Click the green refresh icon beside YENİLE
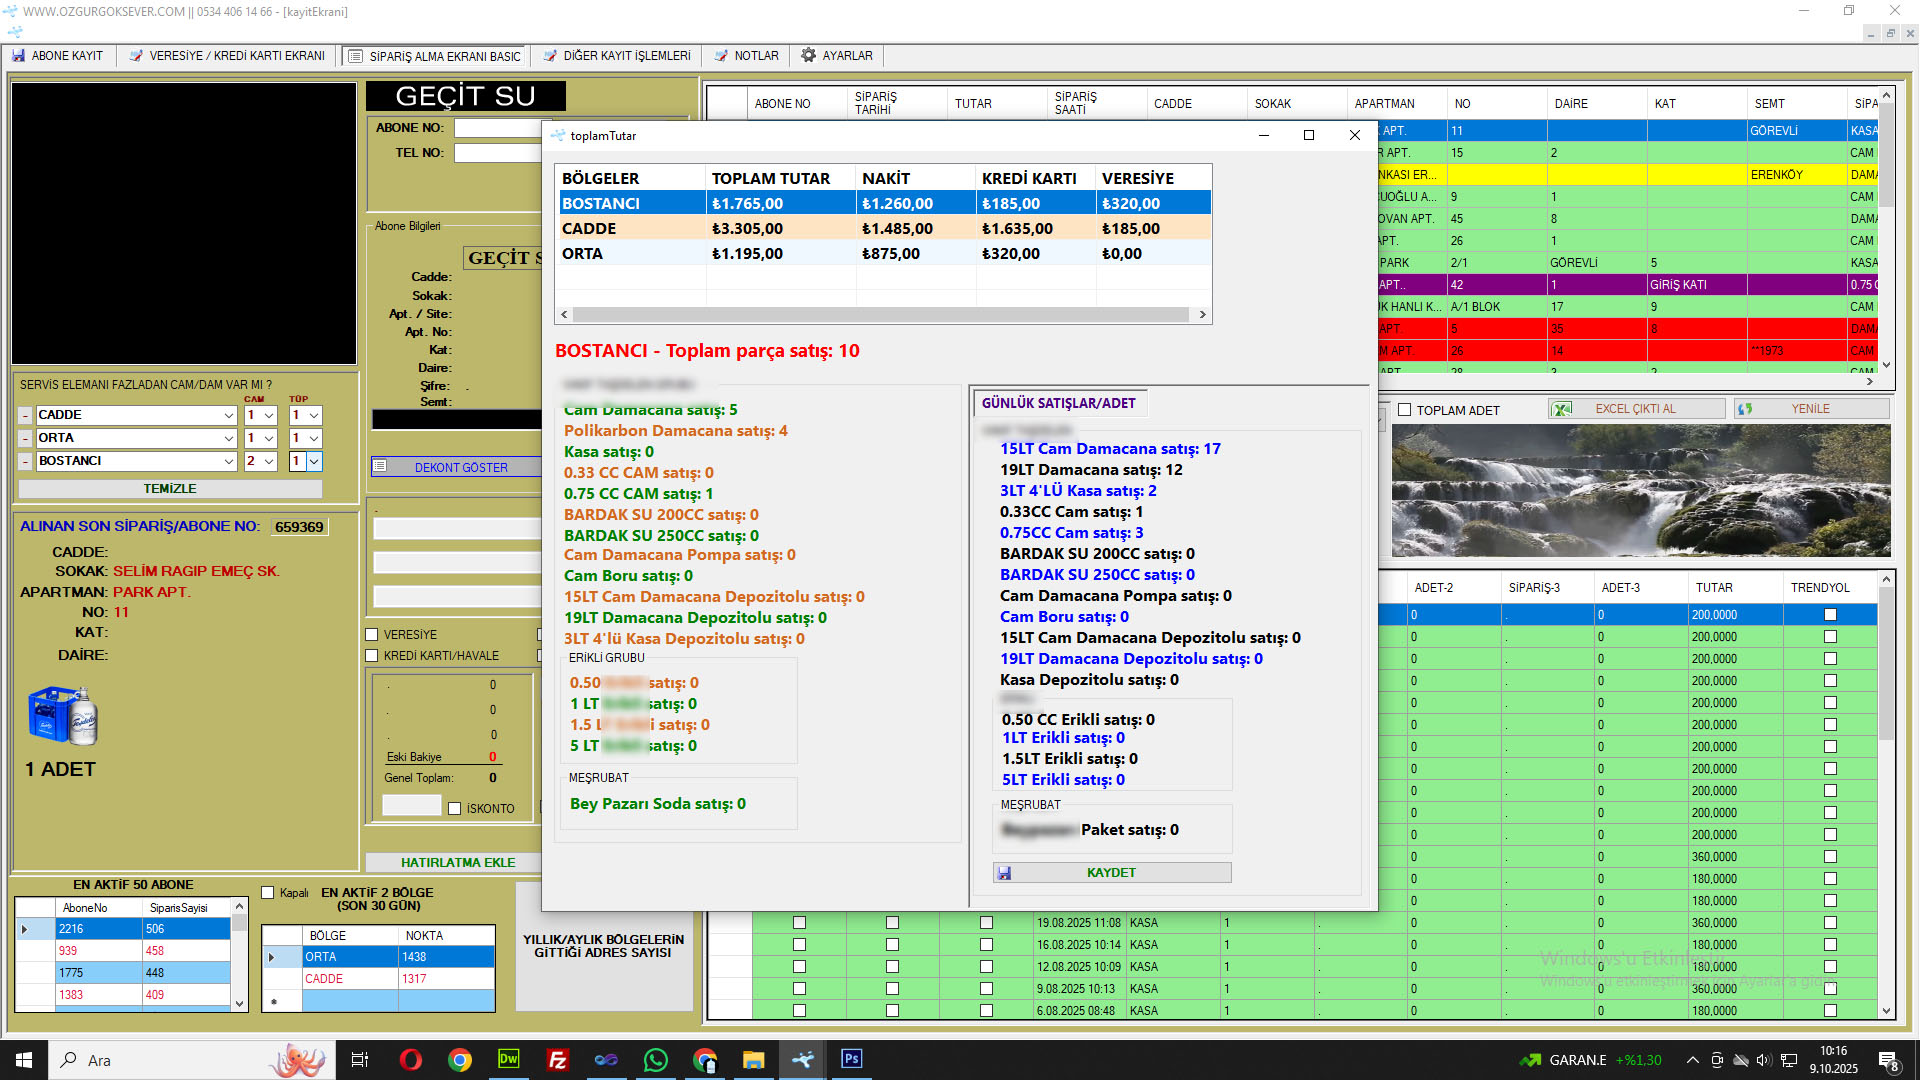Viewport: 1920px width, 1080px height. [x=1745, y=409]
